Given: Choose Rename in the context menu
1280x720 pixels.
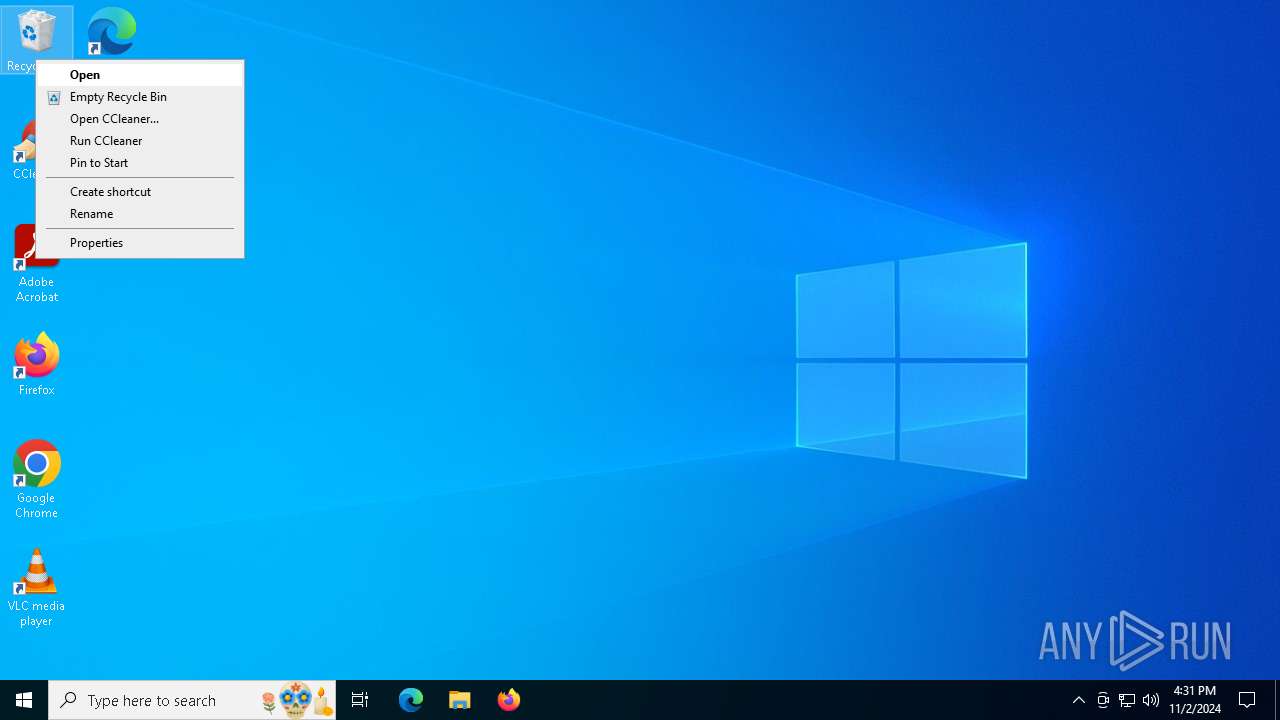Looking at the screenshot, I should [x=140, y=214].
